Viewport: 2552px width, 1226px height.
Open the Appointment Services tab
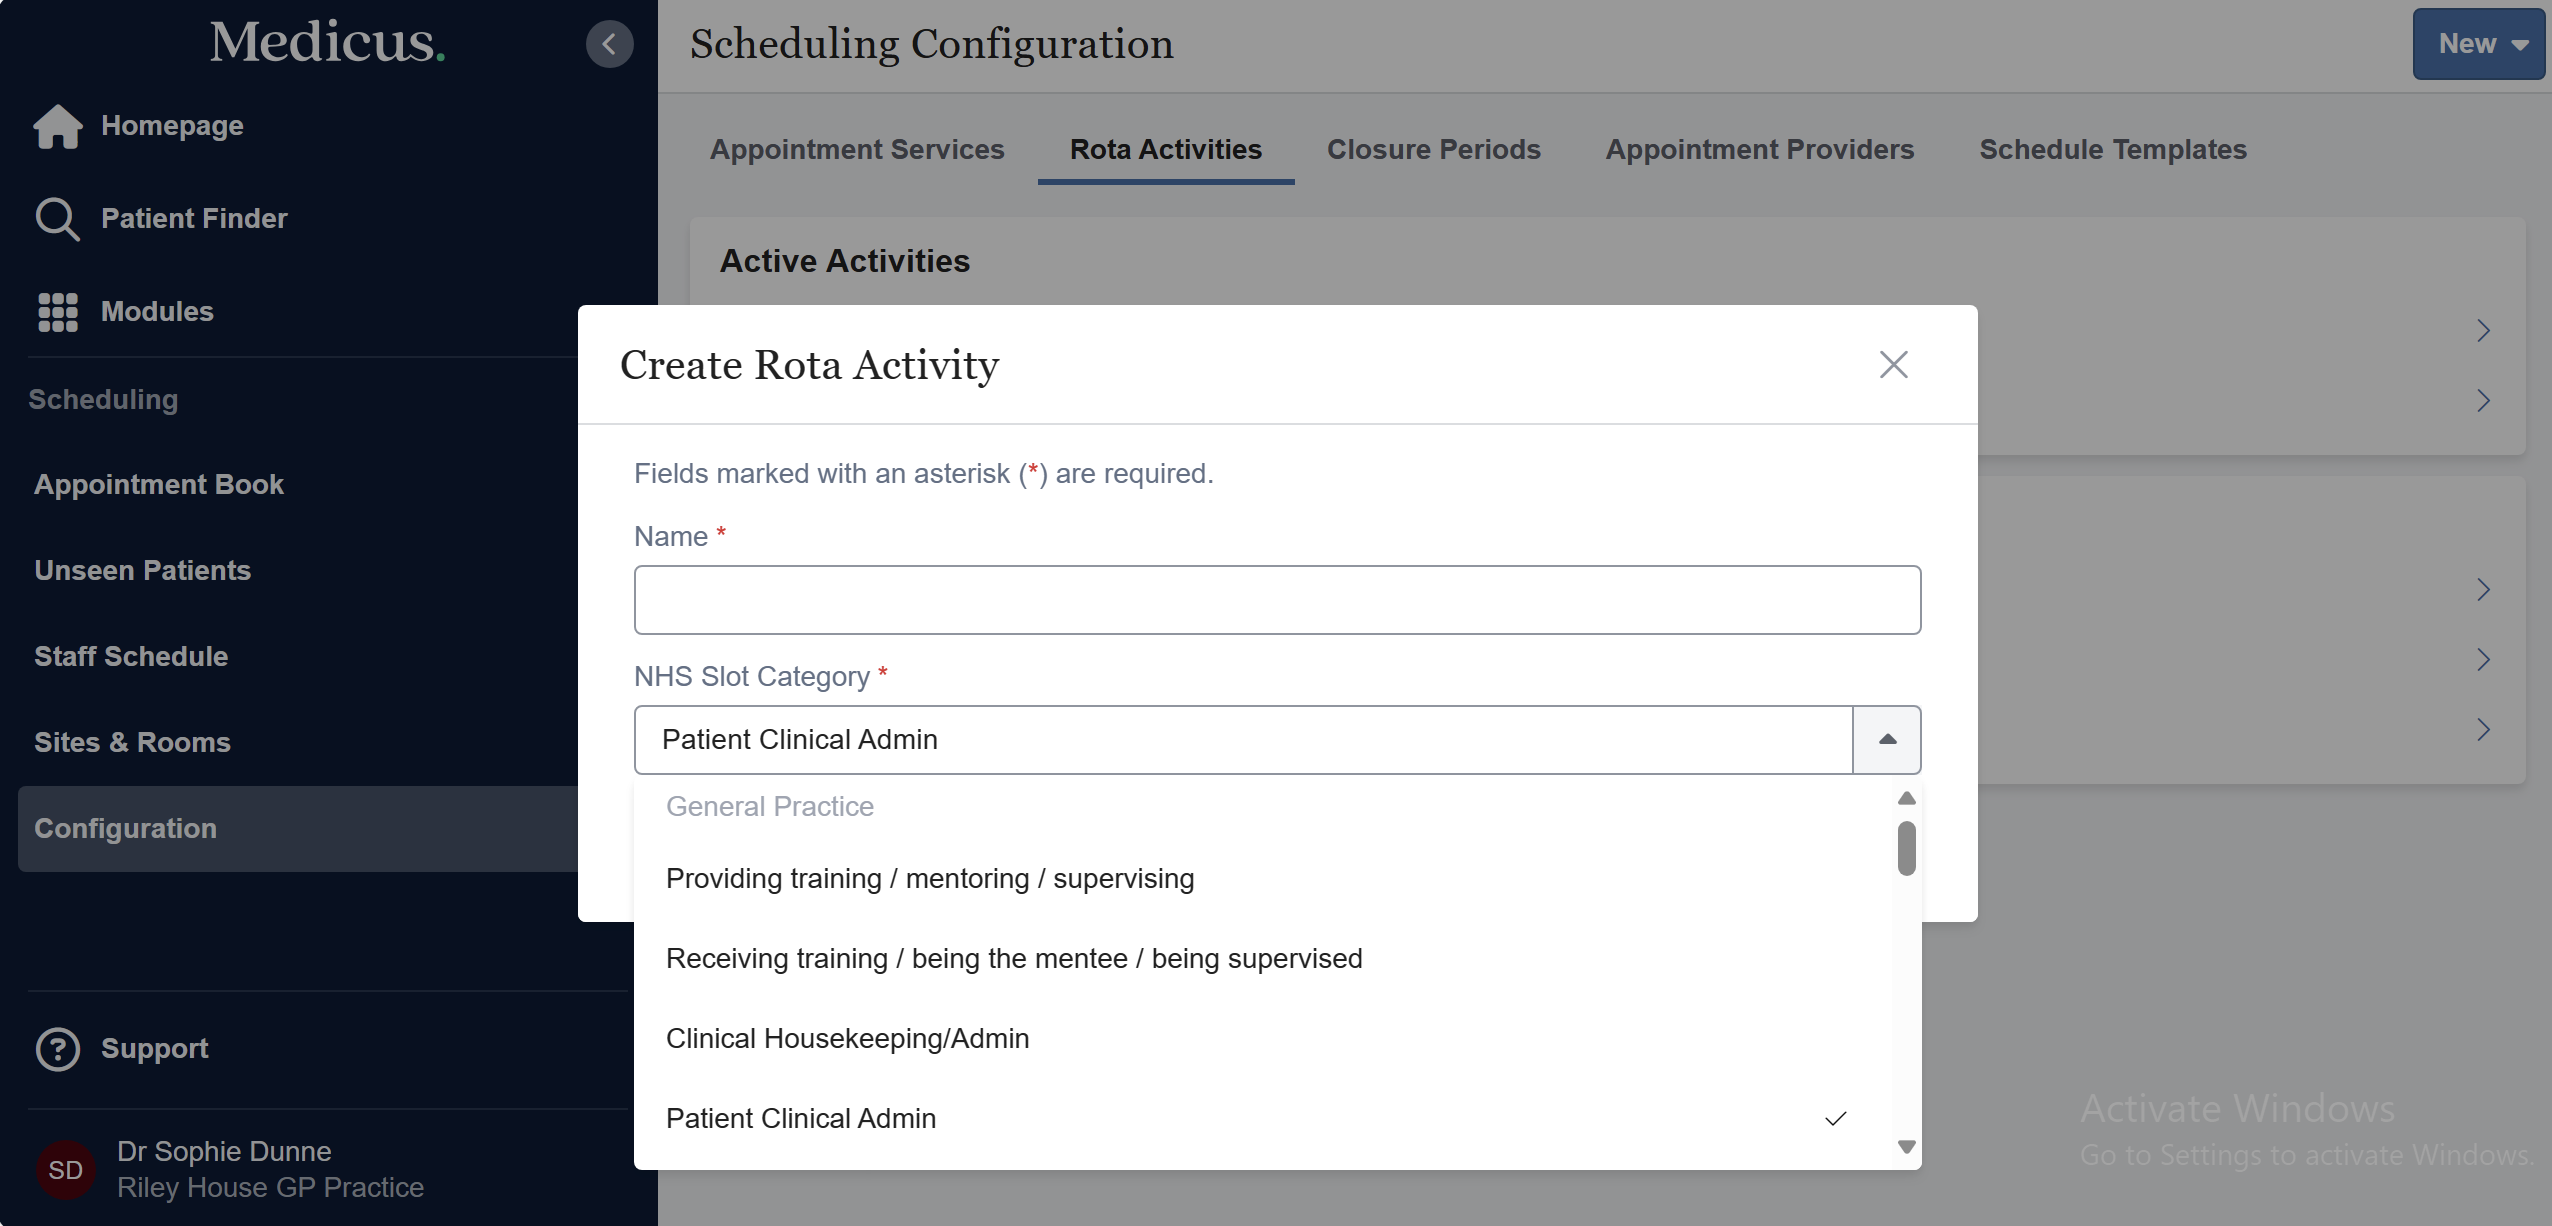856,149
